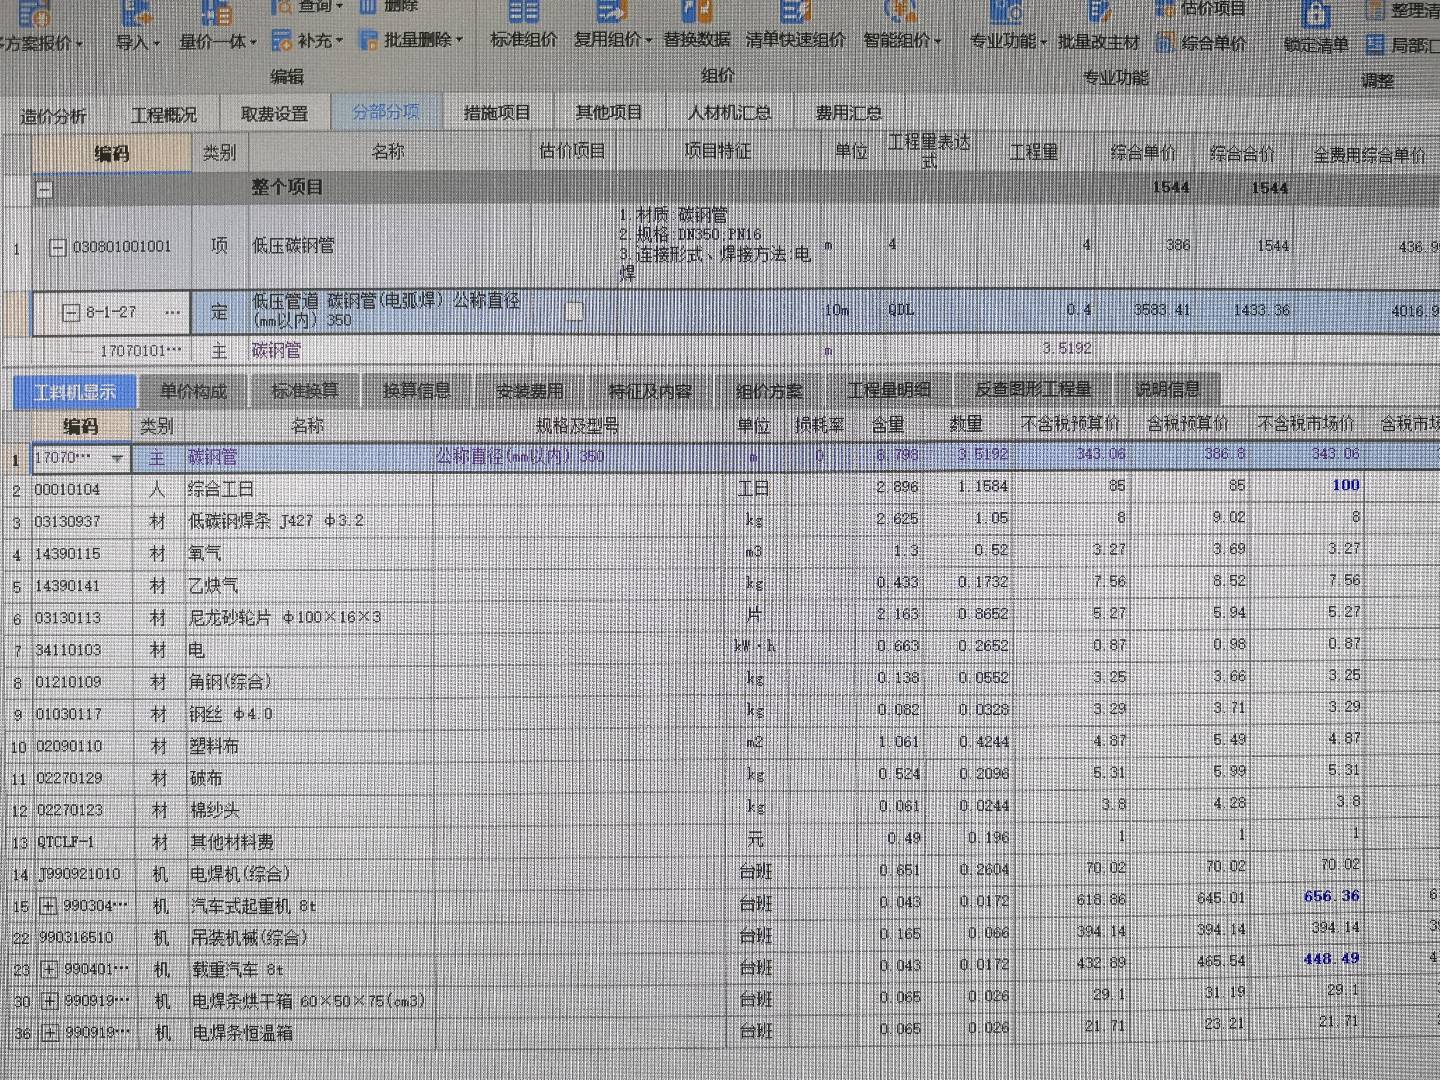Click the upper grid 编码 column header

click(112, 153)
